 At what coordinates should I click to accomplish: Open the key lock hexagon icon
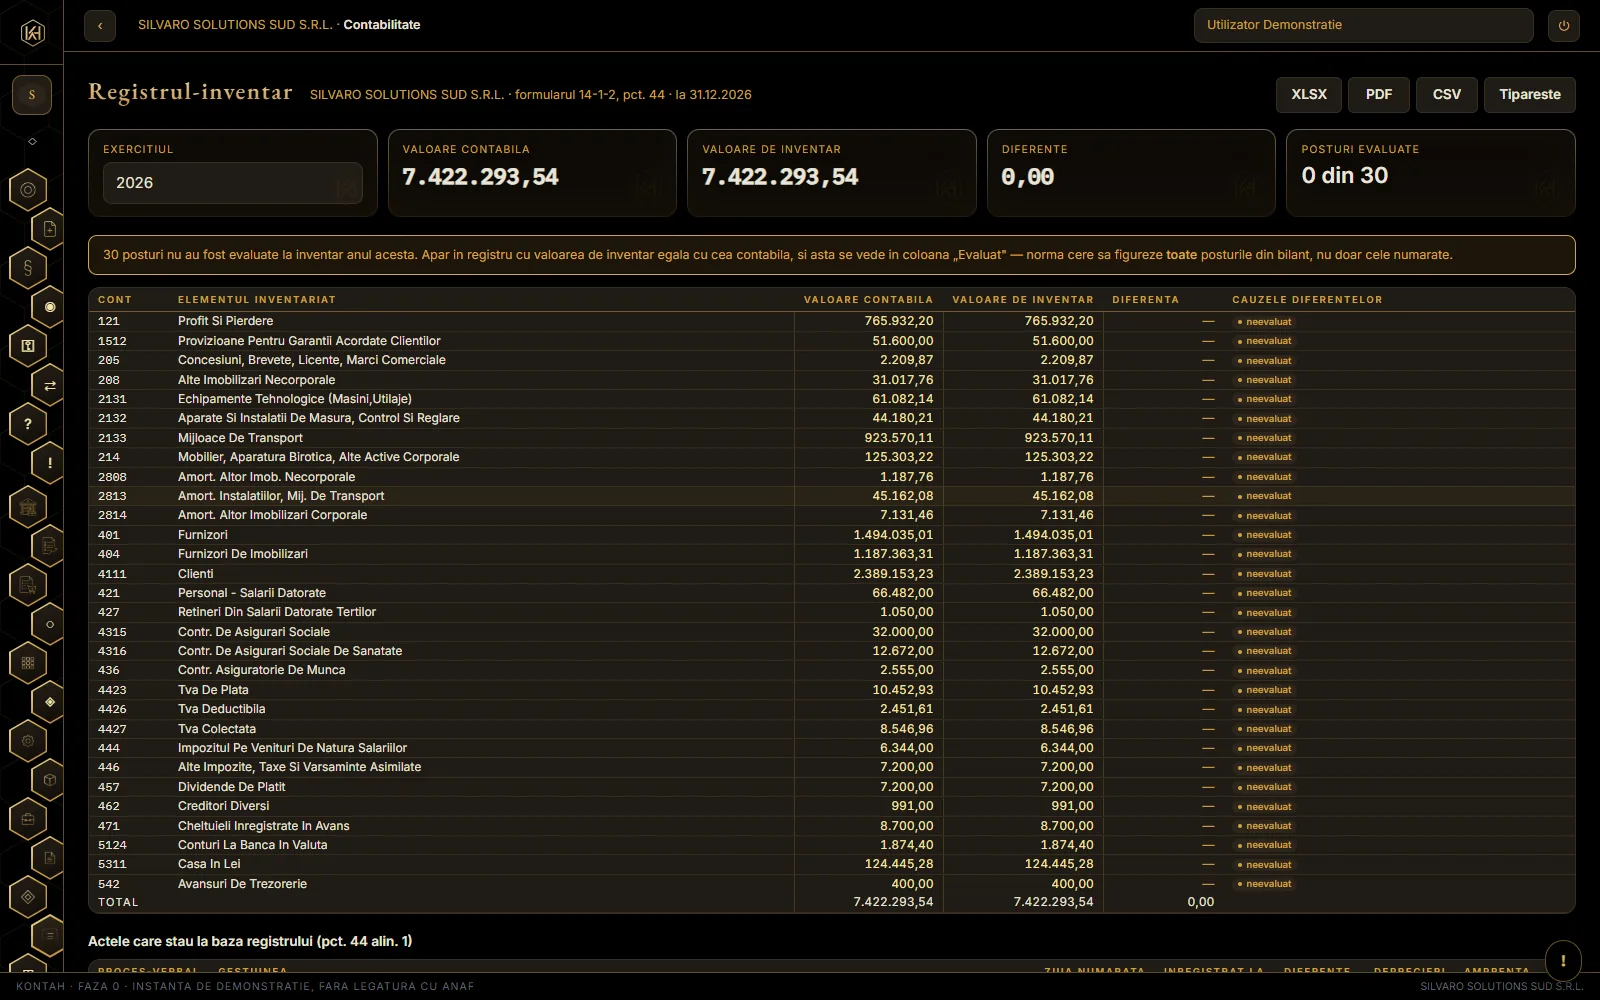(28, 346)
